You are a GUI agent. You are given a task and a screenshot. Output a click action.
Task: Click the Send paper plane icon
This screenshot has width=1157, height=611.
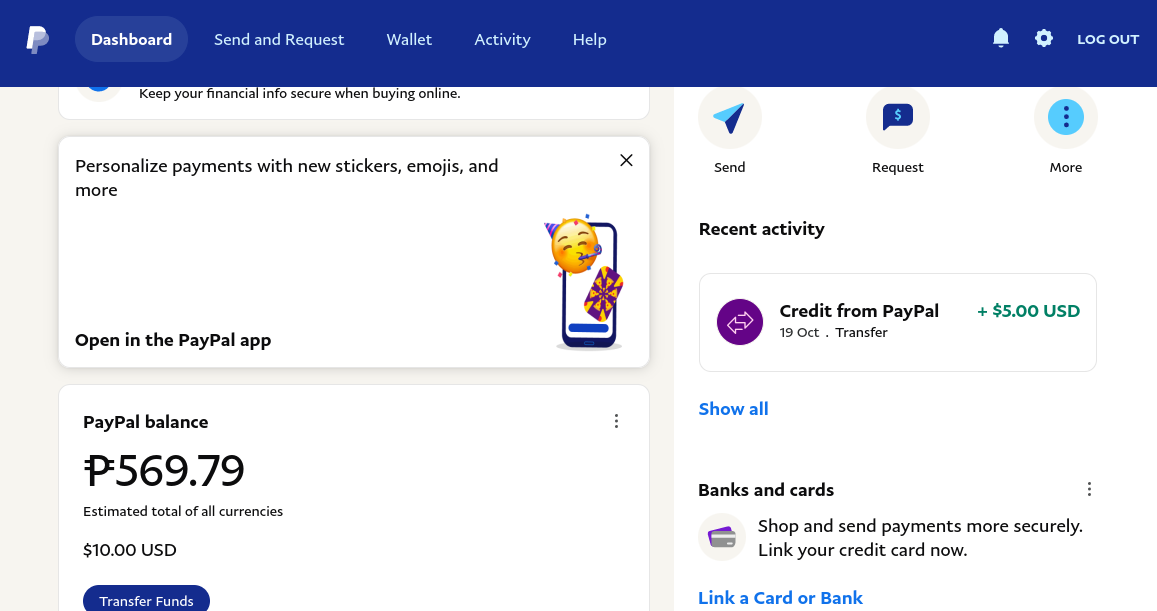click(730, 118)
